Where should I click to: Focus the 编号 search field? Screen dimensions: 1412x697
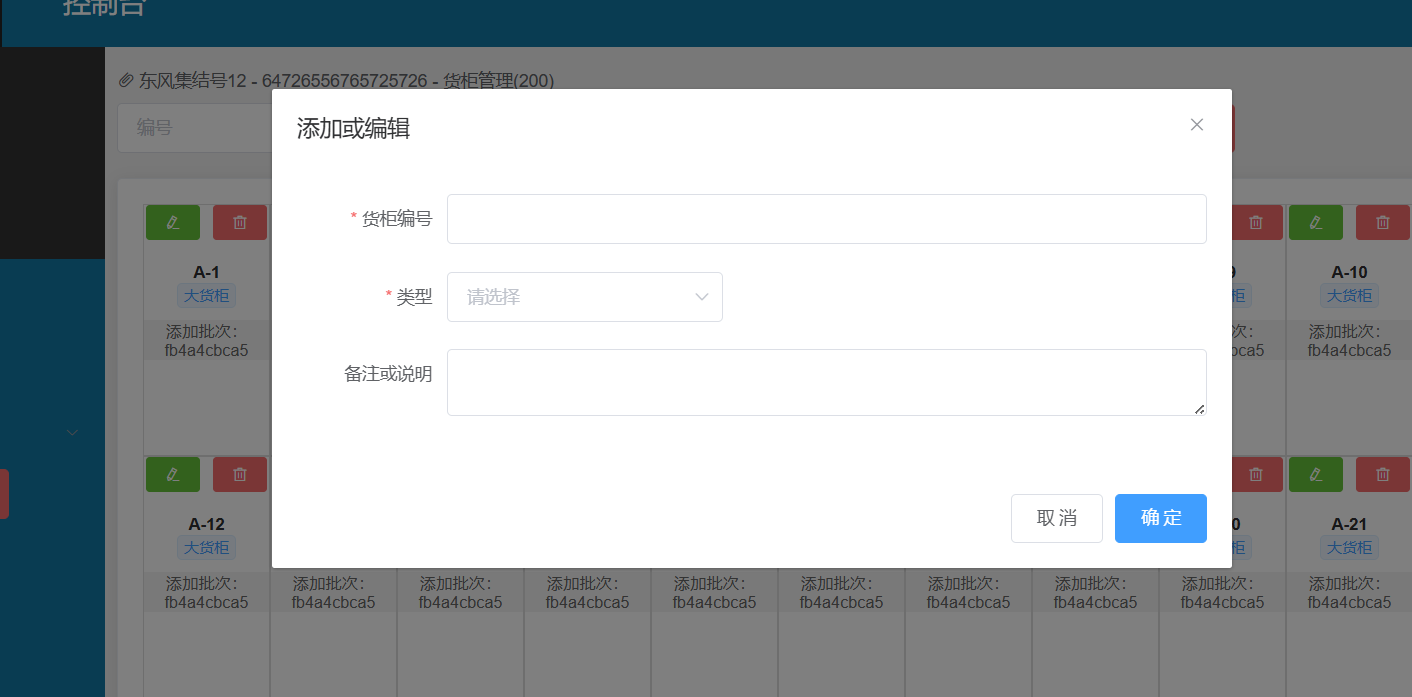[195, 128]
